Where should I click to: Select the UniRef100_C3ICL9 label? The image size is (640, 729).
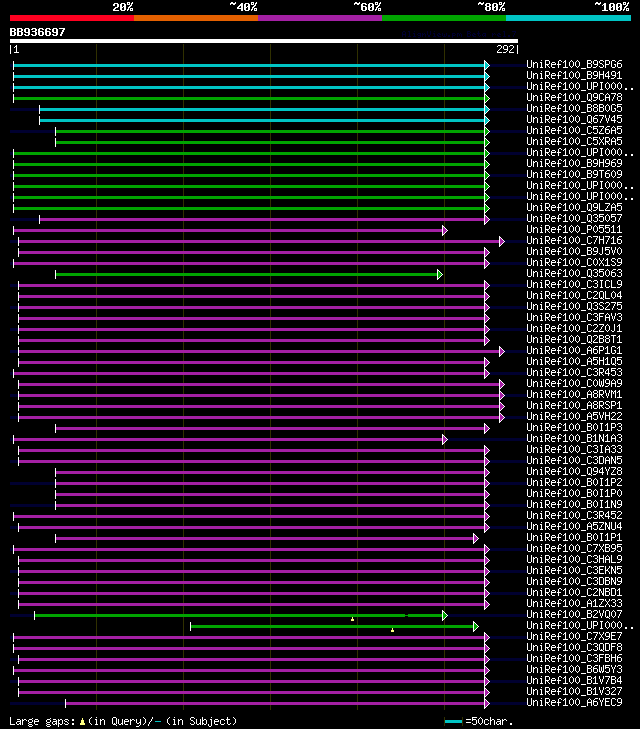tap(574, 285)
